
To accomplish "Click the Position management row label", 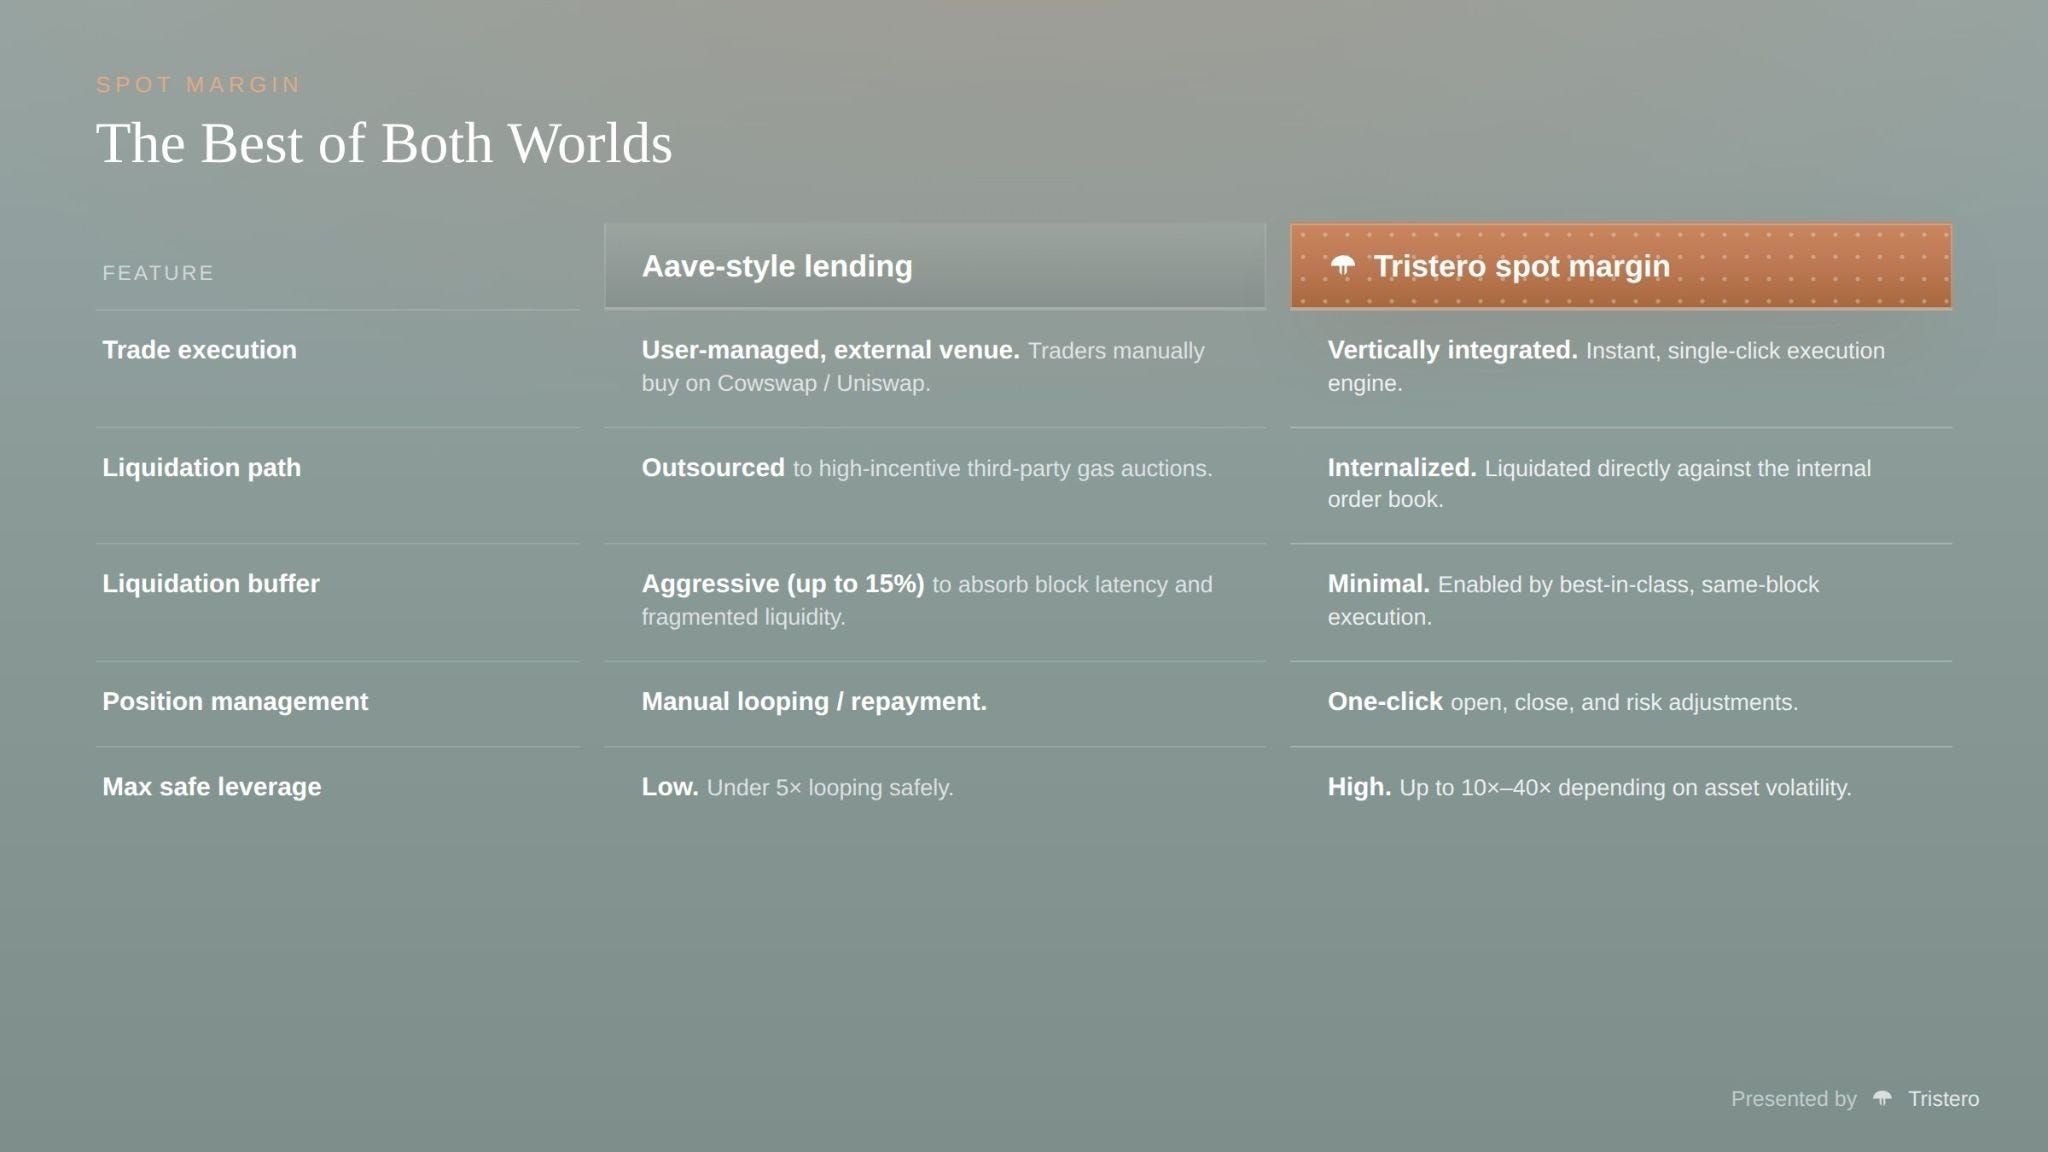I will (x=235, y=701).
